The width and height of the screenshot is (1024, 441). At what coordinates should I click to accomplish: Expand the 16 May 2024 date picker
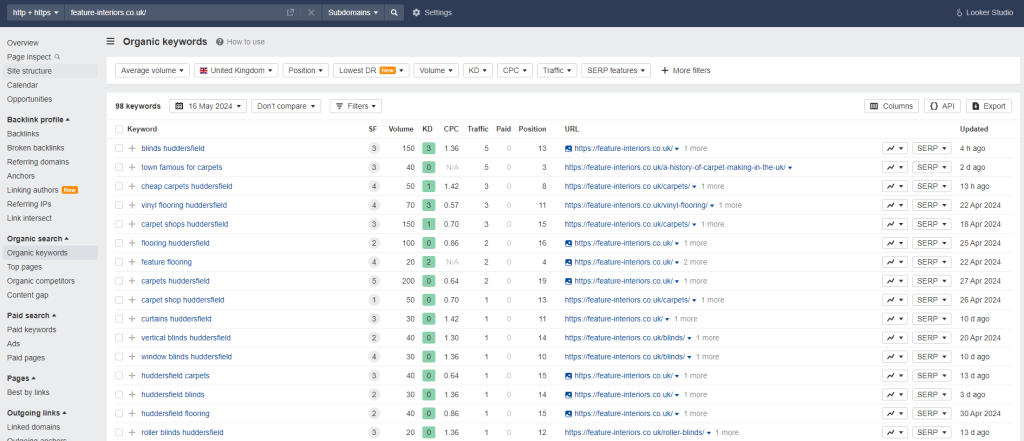point(208,106)
